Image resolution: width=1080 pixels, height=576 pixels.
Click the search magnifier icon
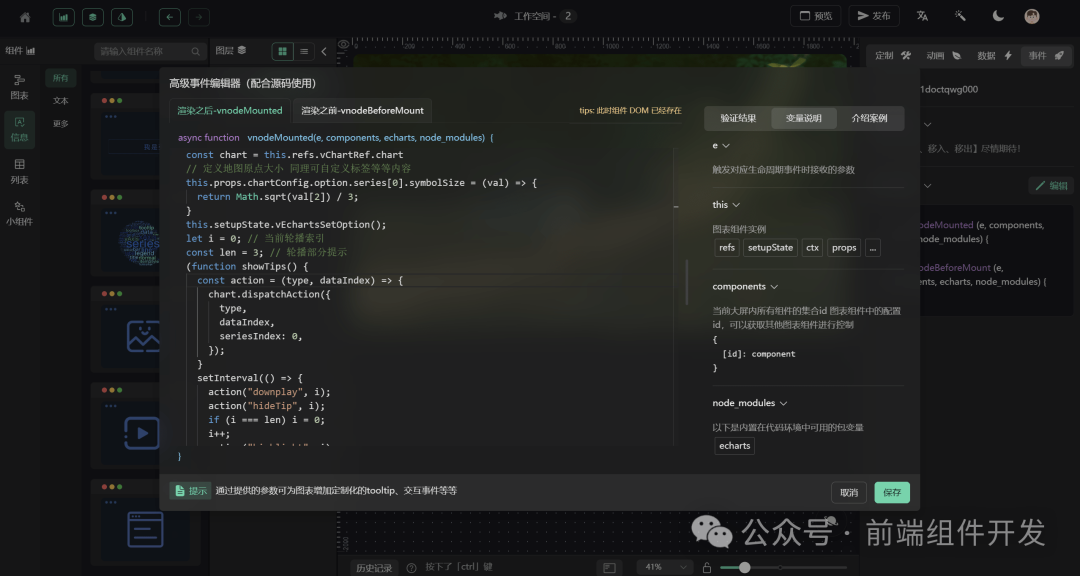click(x=196, y=52)
